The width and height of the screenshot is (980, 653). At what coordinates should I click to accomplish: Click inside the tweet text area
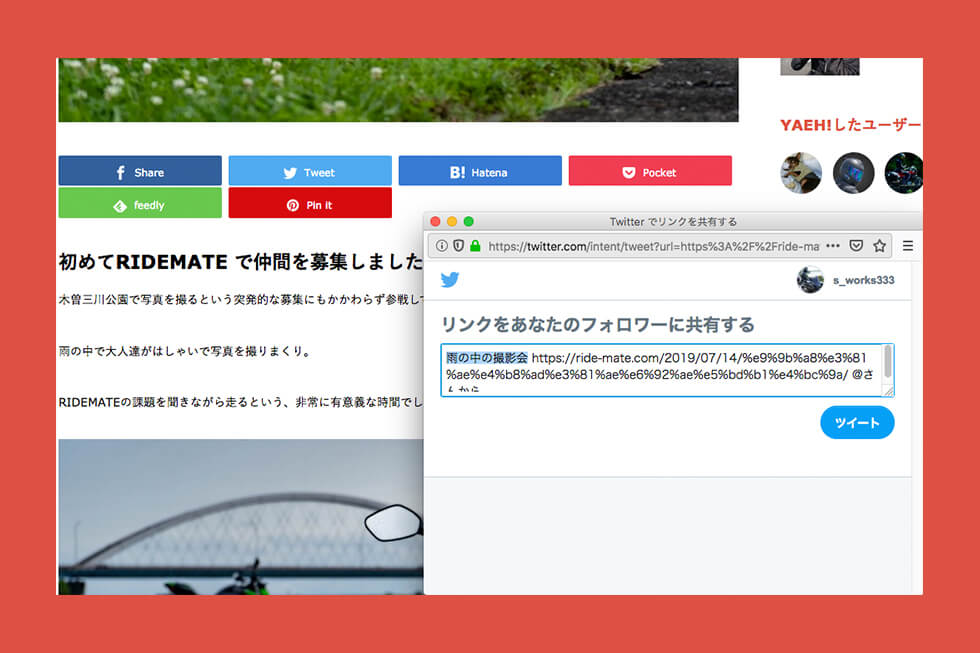pos(667,370)
